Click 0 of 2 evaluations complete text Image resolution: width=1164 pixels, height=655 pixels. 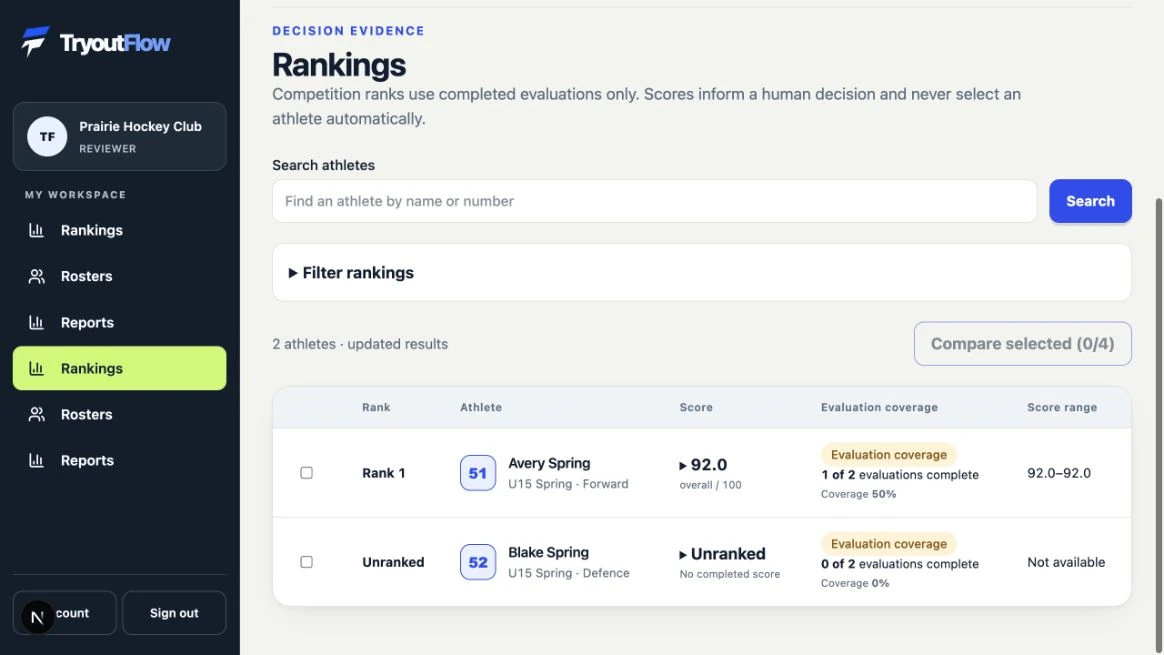pos(899,564)
